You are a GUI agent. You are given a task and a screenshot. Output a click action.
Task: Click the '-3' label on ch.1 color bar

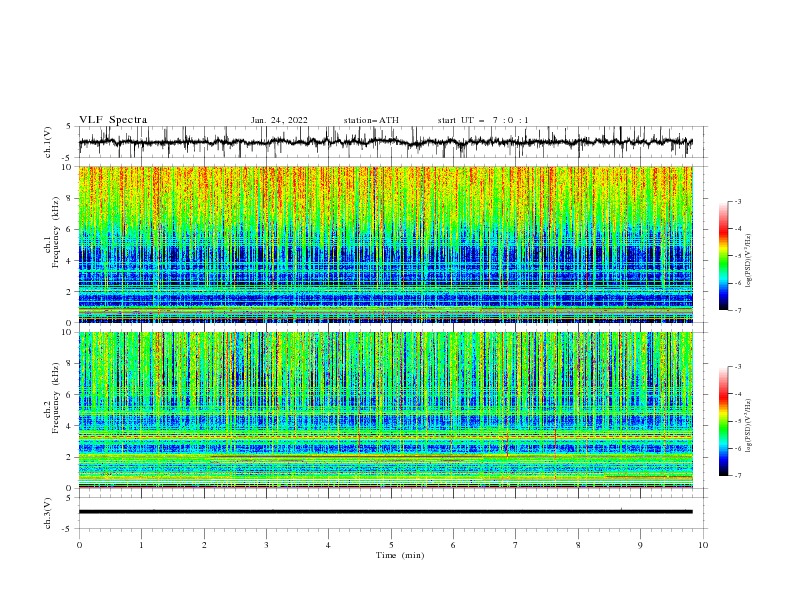[x=737, y=201]
